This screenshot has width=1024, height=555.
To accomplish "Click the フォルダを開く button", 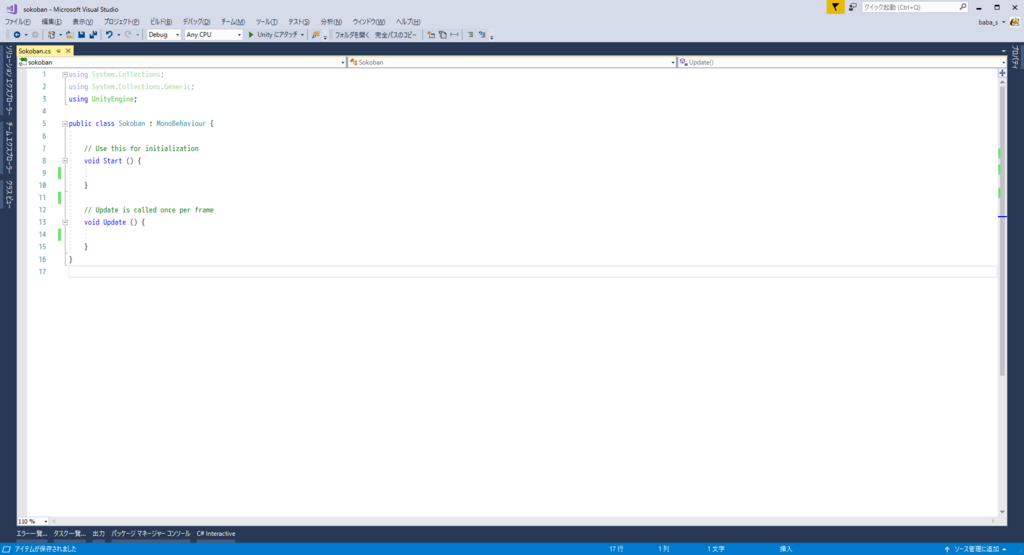I will tap(352, 35).
